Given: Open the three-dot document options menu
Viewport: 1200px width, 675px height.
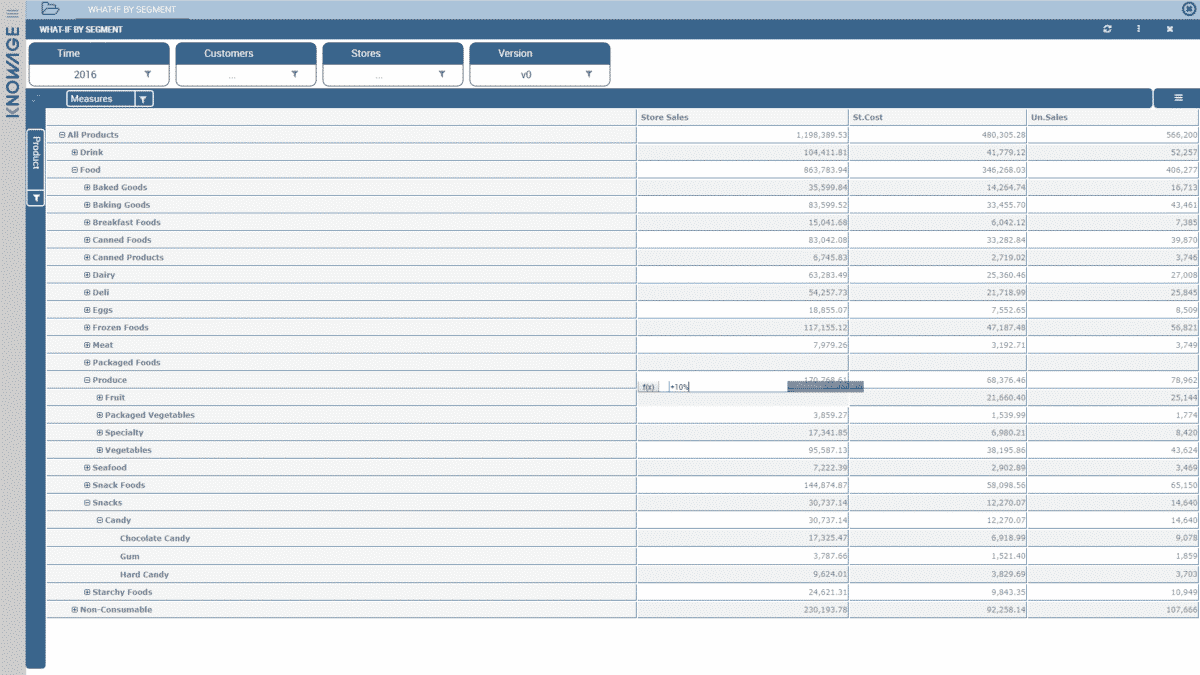Looking at the screenshot, I should click(1138, 30).
